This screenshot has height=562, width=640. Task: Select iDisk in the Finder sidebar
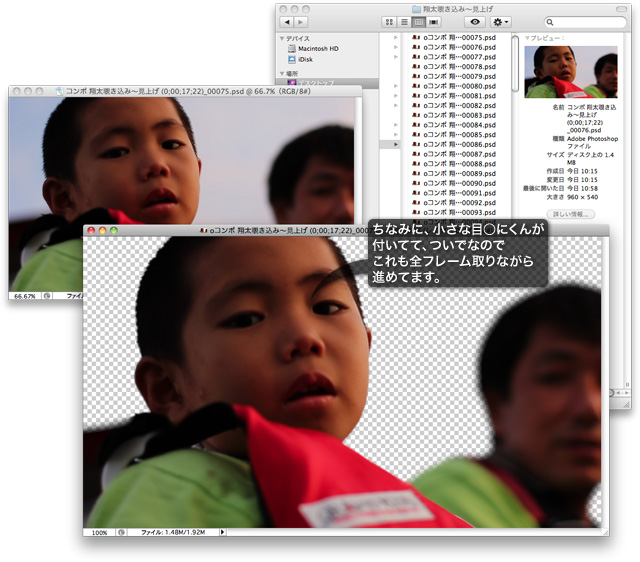(300, 59)
